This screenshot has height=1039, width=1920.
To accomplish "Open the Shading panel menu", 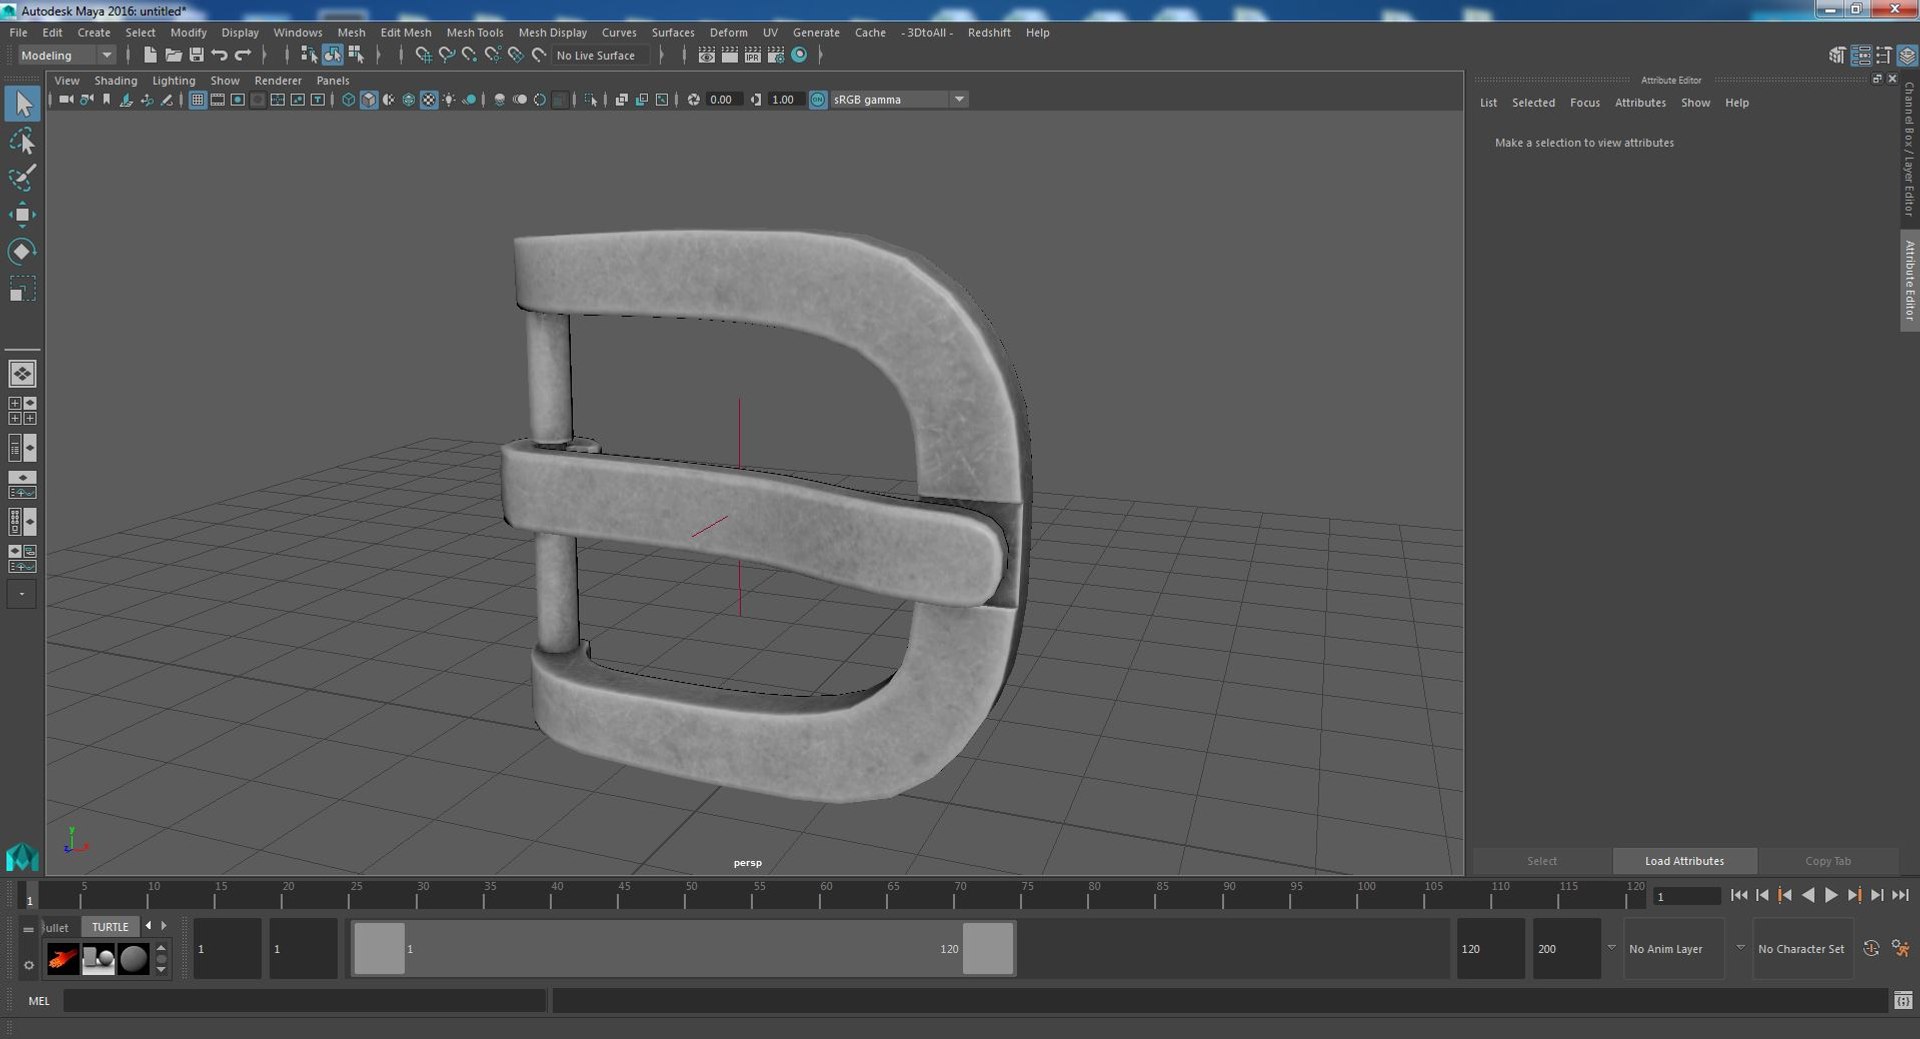I will 115,80.
